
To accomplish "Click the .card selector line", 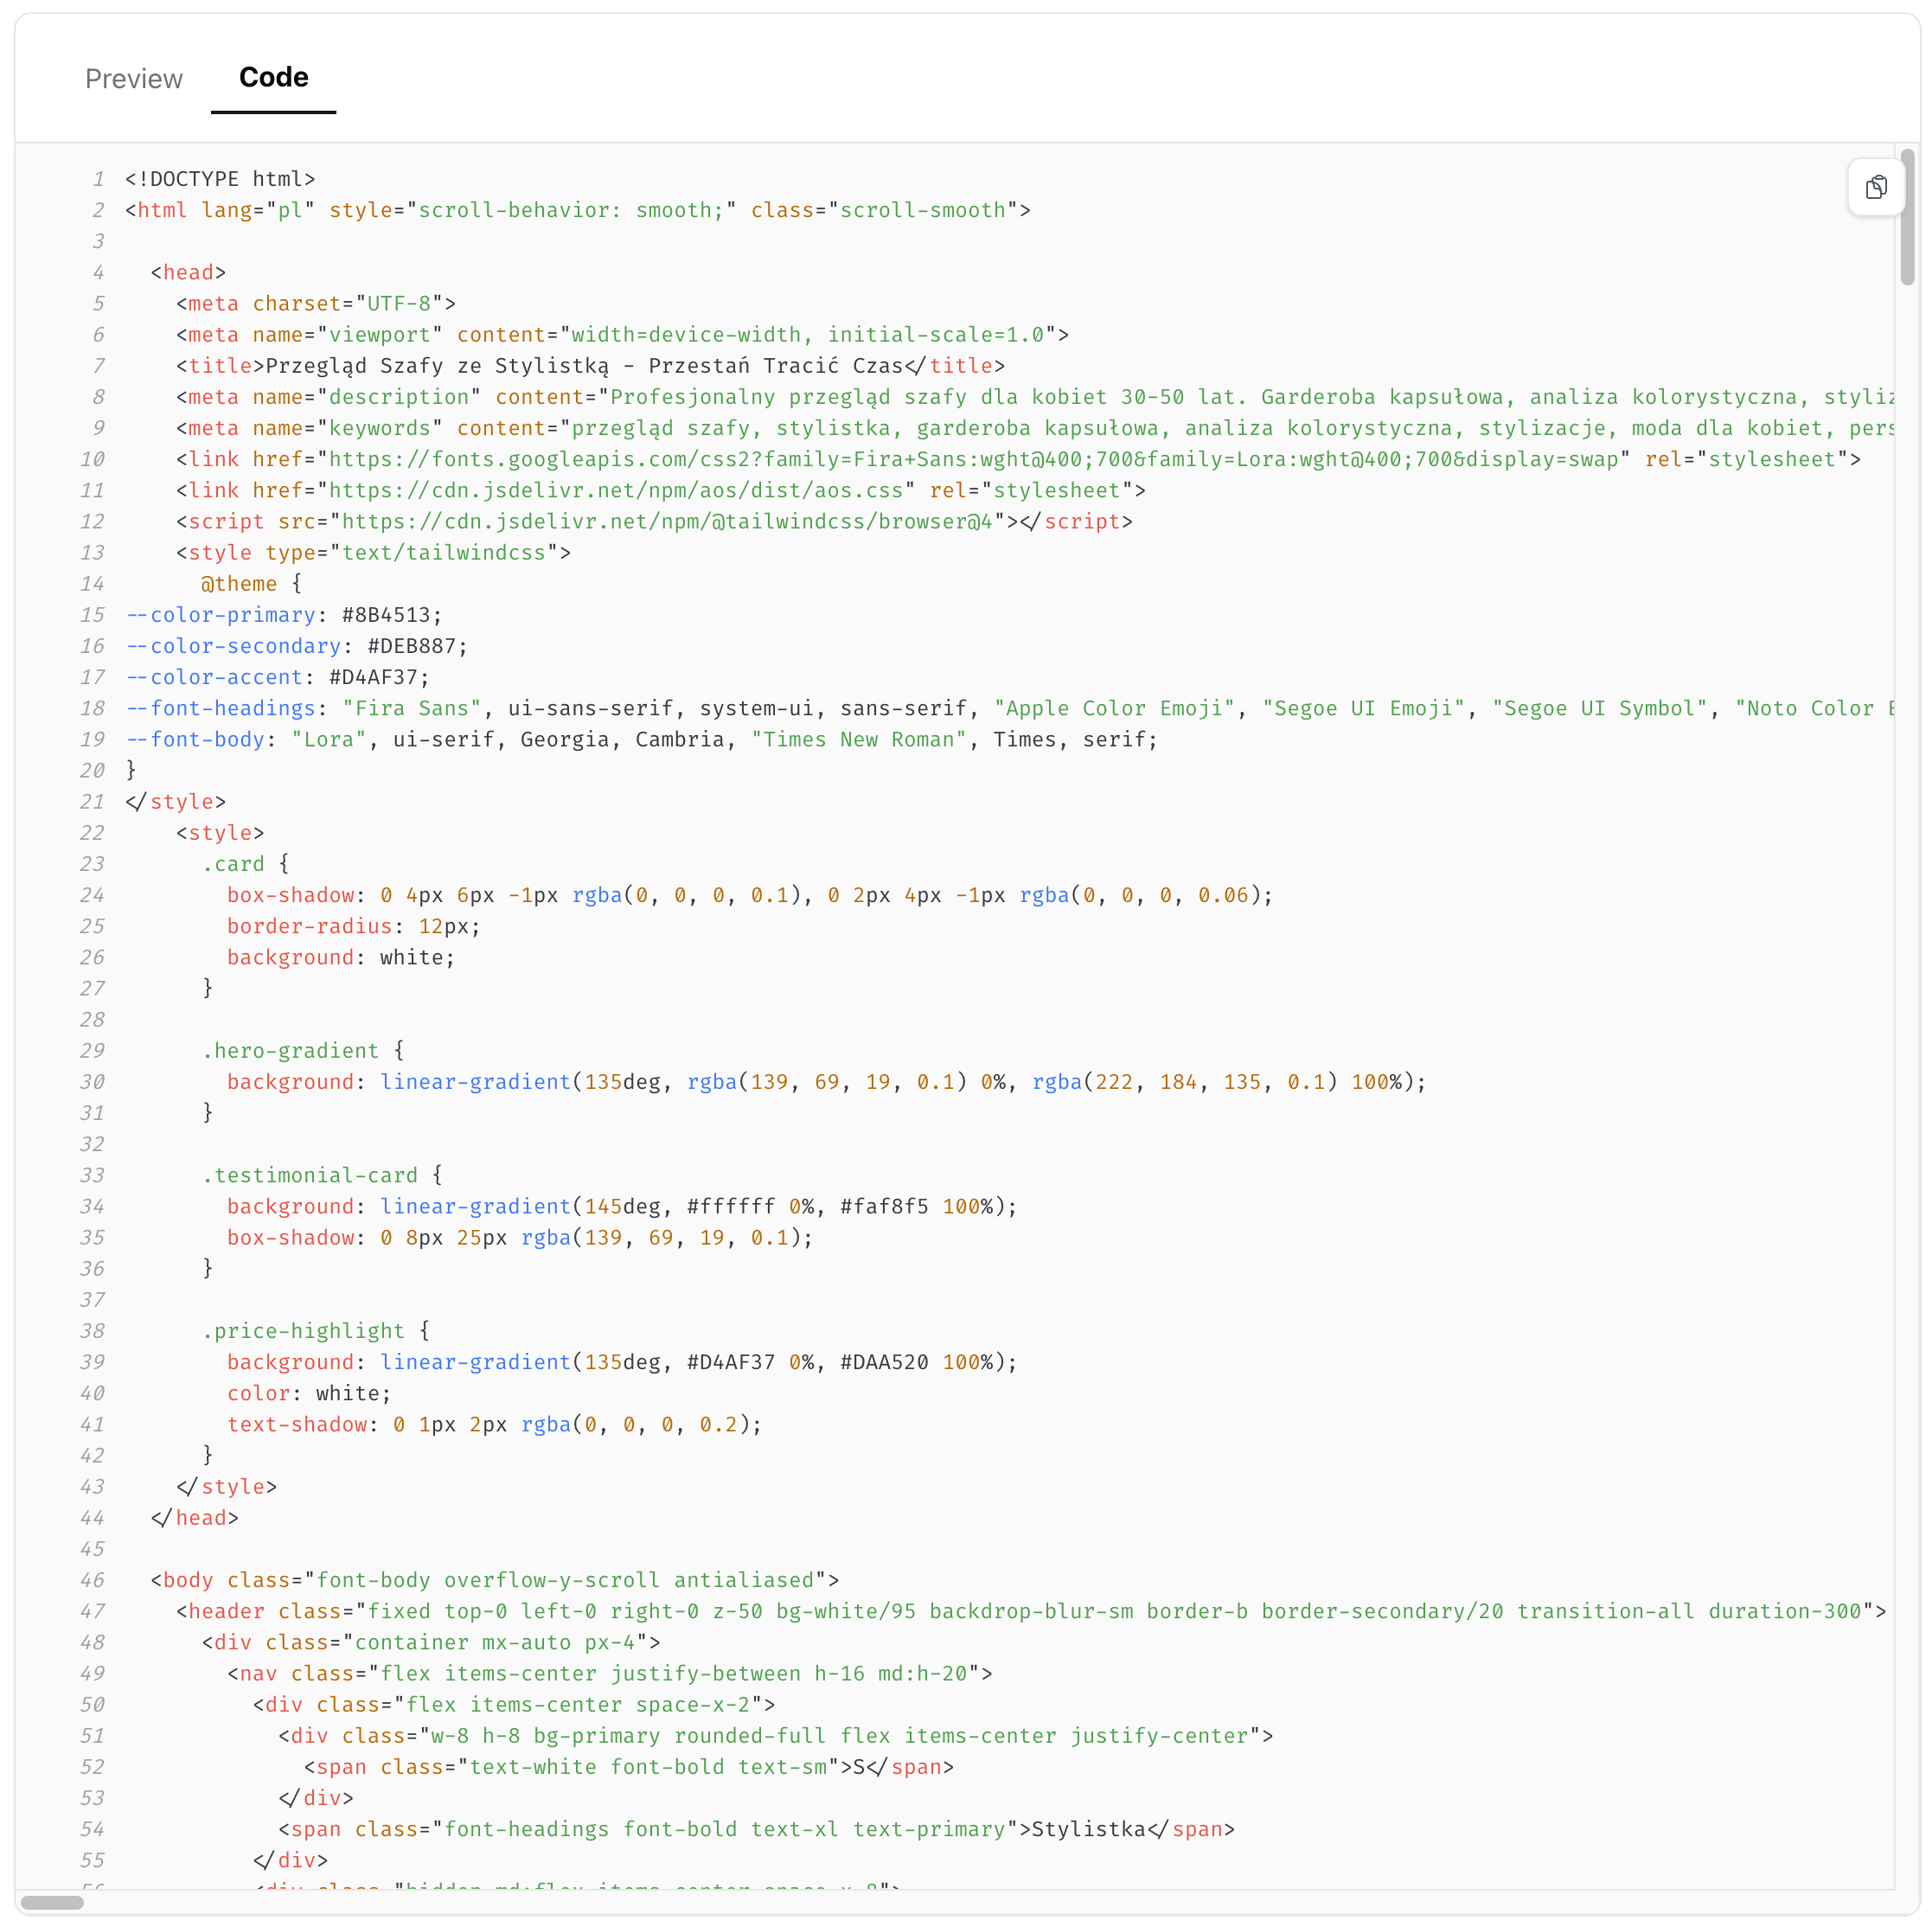I will coord(246,864).
